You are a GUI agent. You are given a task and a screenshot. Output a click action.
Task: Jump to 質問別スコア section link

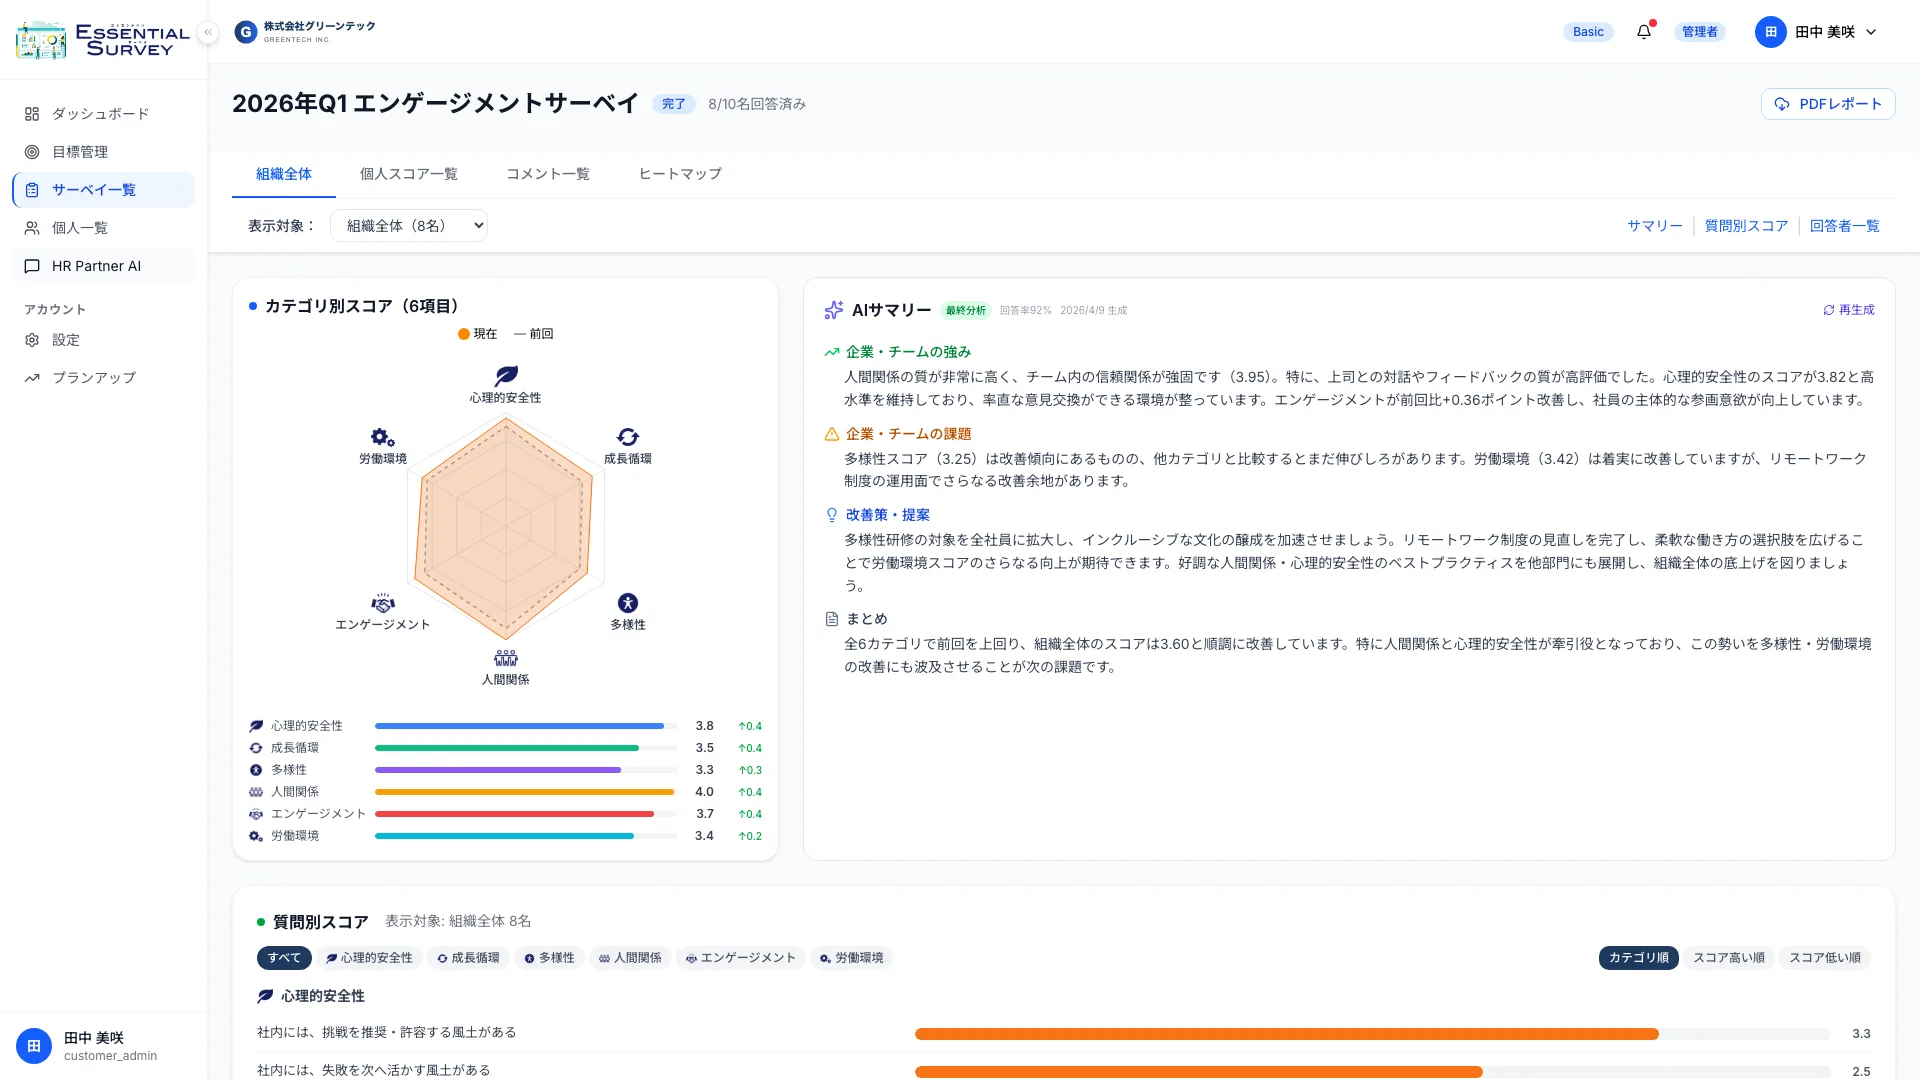[x=1746, y=226]
